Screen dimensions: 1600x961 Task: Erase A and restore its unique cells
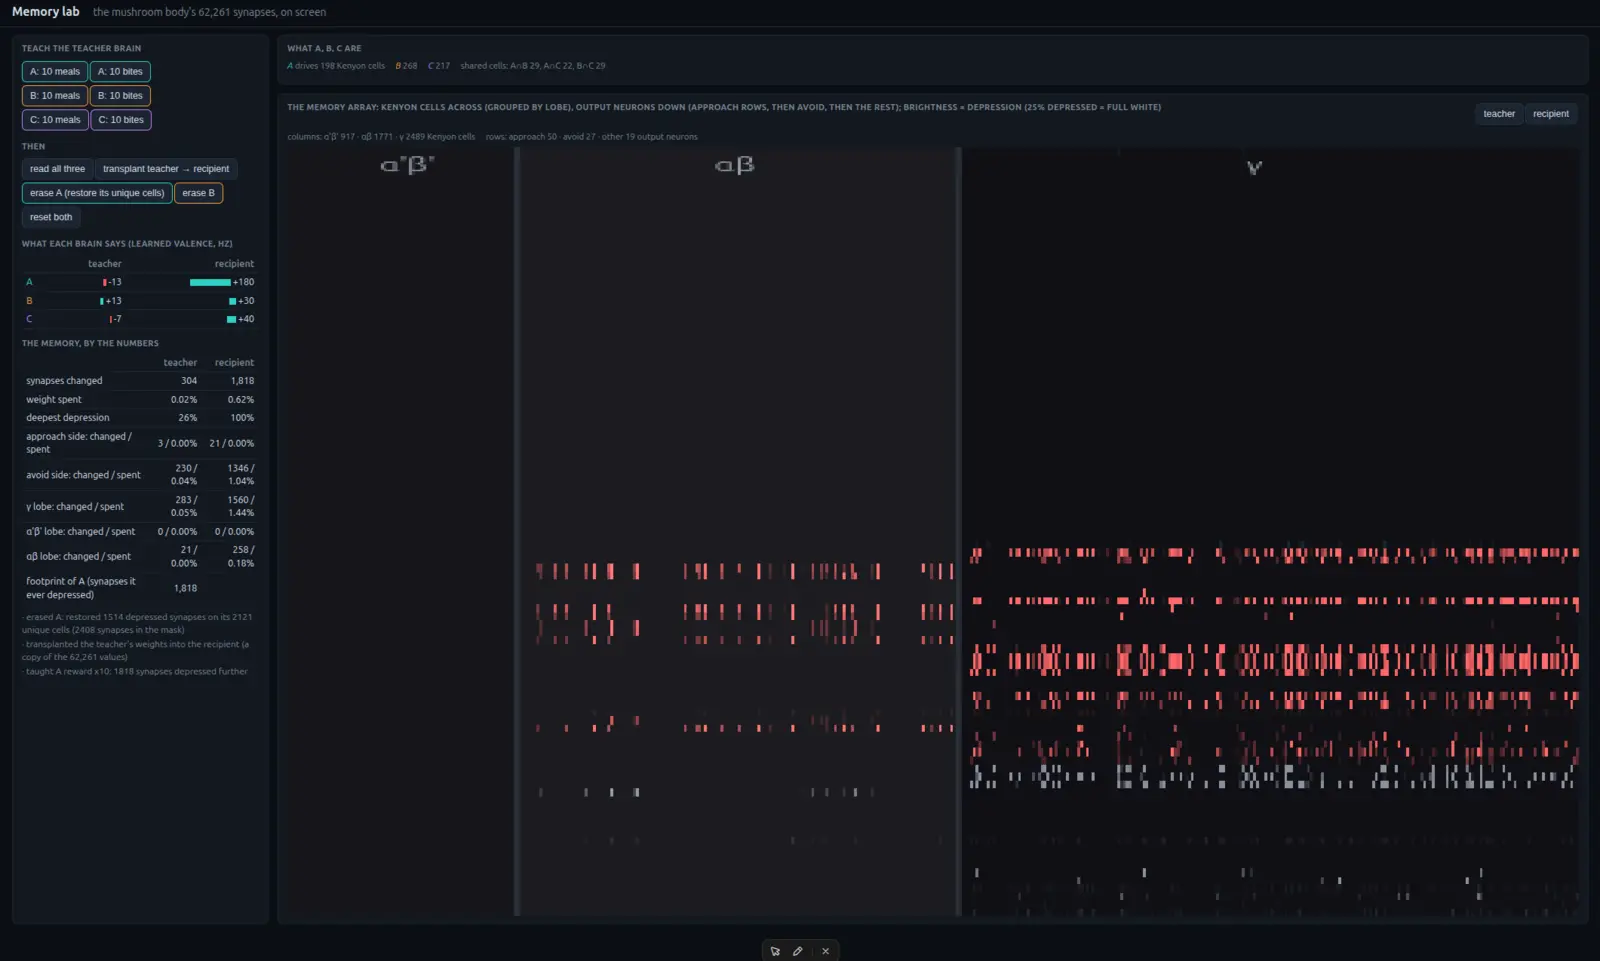click(97, 193)
